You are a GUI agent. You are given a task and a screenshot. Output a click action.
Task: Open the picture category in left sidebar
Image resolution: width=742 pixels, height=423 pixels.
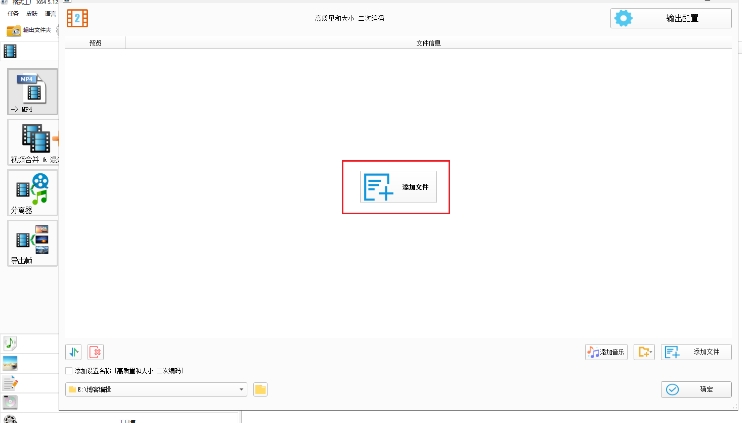(10, 363)
